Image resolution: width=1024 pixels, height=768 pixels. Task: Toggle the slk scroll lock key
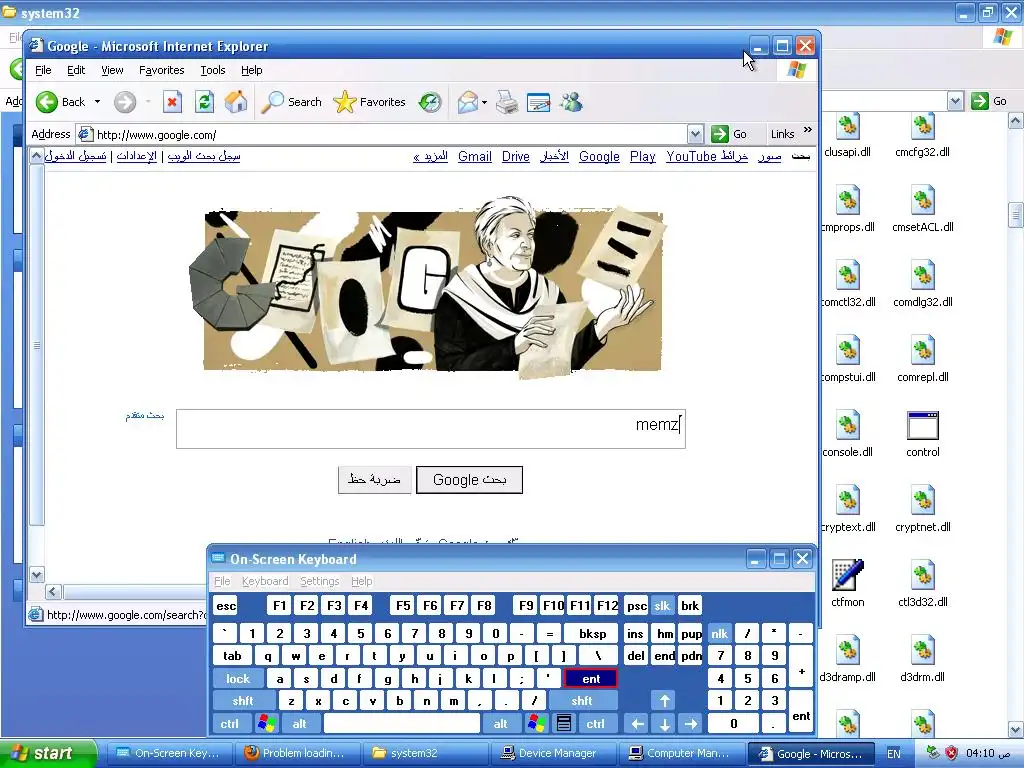(x=662, y=605)
